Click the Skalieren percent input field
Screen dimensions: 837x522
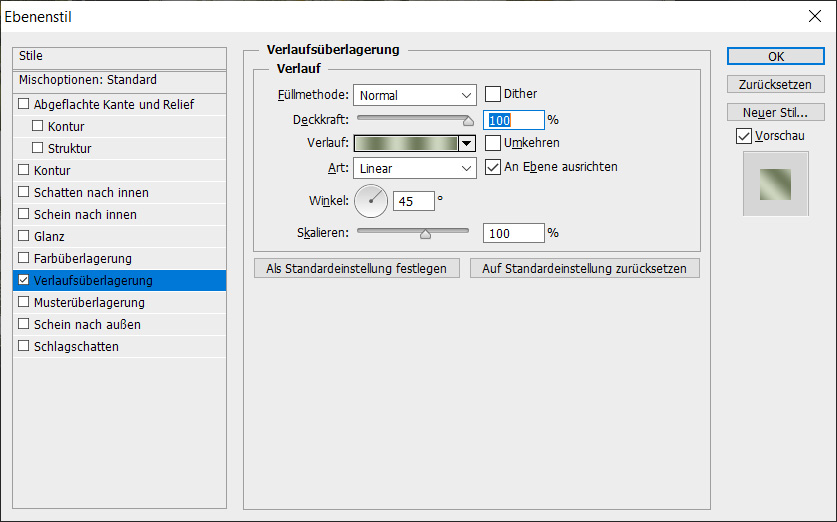coord(514,233)
